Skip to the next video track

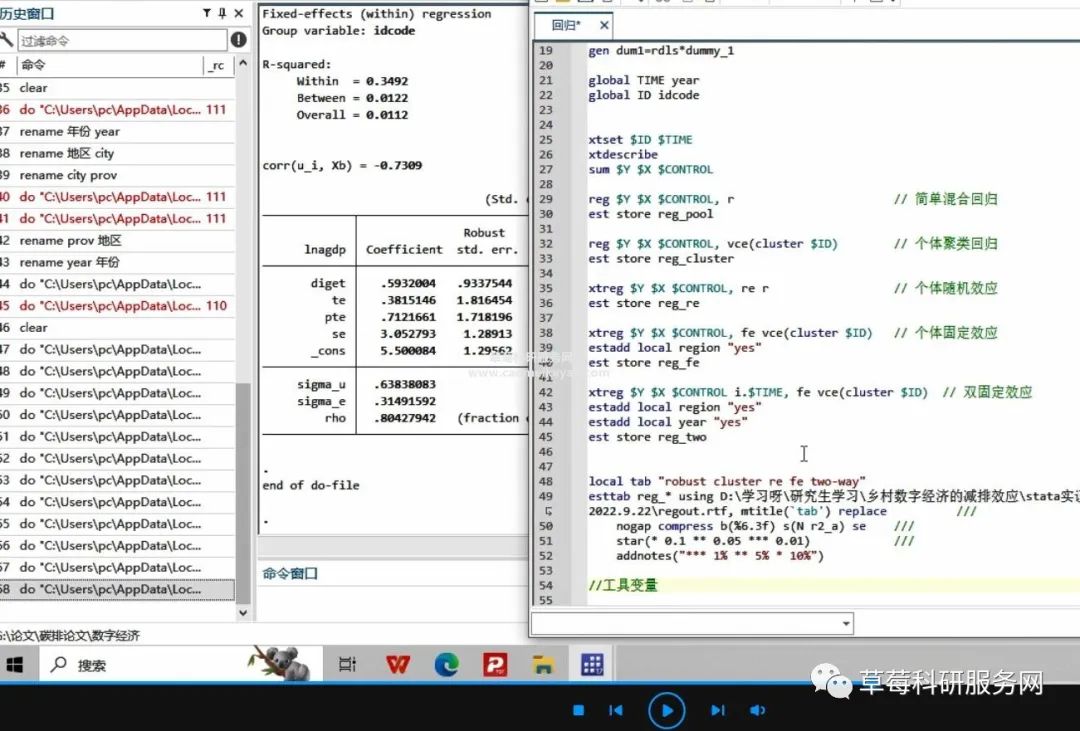coord(718,710)
